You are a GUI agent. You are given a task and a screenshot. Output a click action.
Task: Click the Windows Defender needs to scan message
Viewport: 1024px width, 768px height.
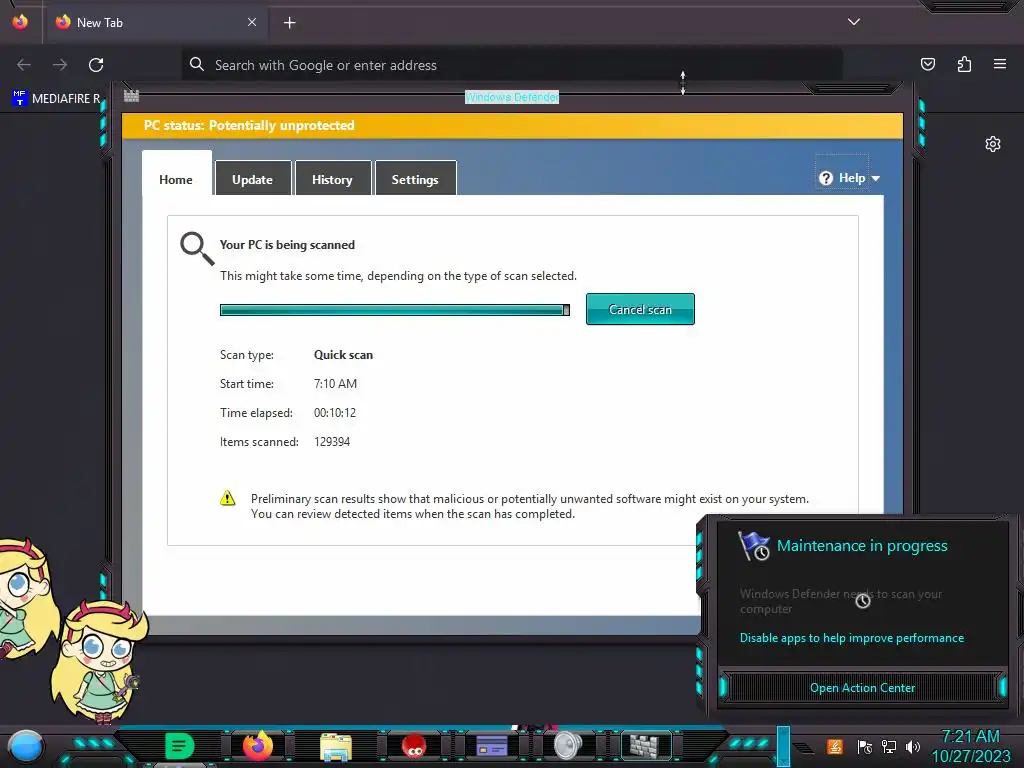(840, 601)
